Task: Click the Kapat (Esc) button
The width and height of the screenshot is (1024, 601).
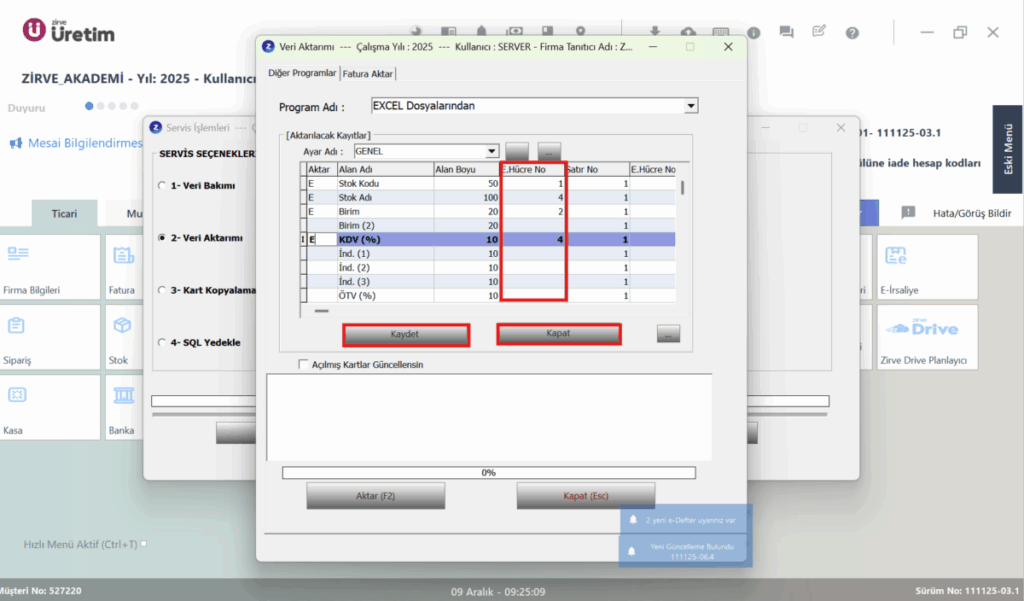Action: coord(586,496)
